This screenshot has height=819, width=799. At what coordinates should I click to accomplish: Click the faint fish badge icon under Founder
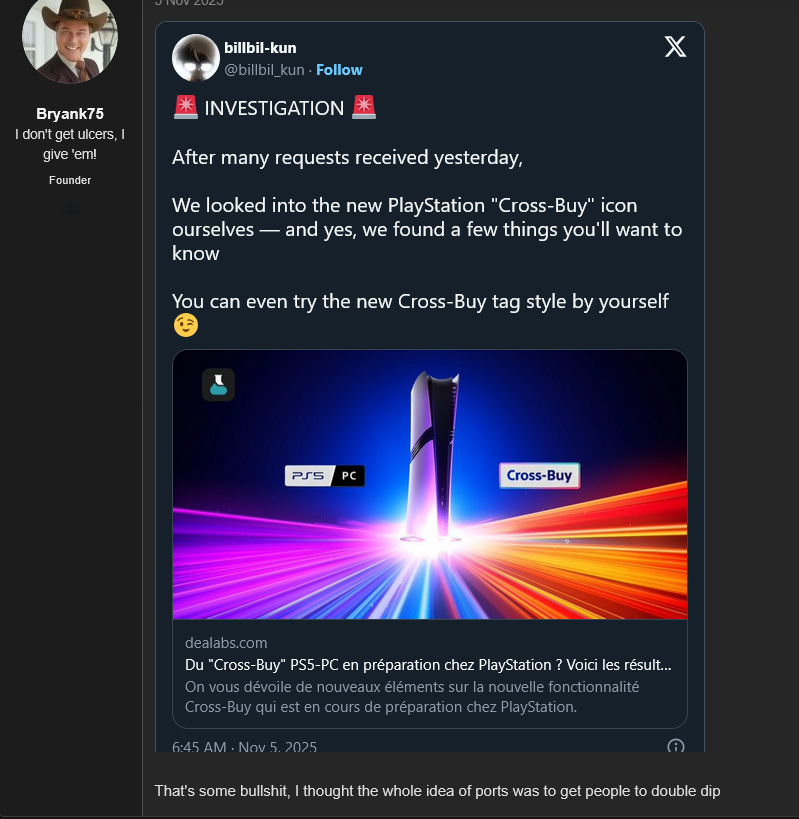pos(69,208)
